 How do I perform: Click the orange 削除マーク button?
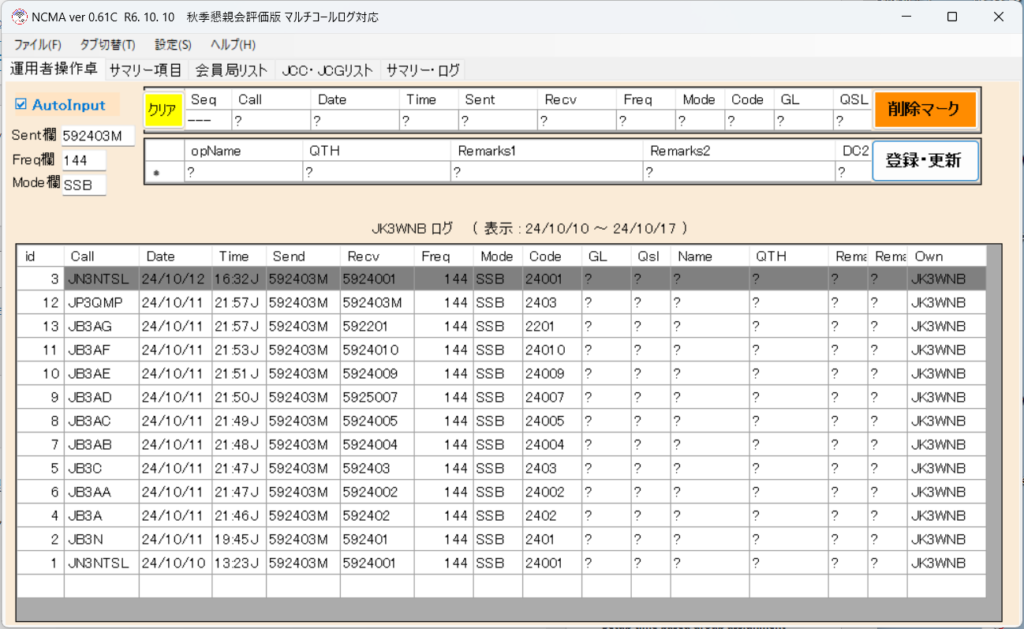924,109
